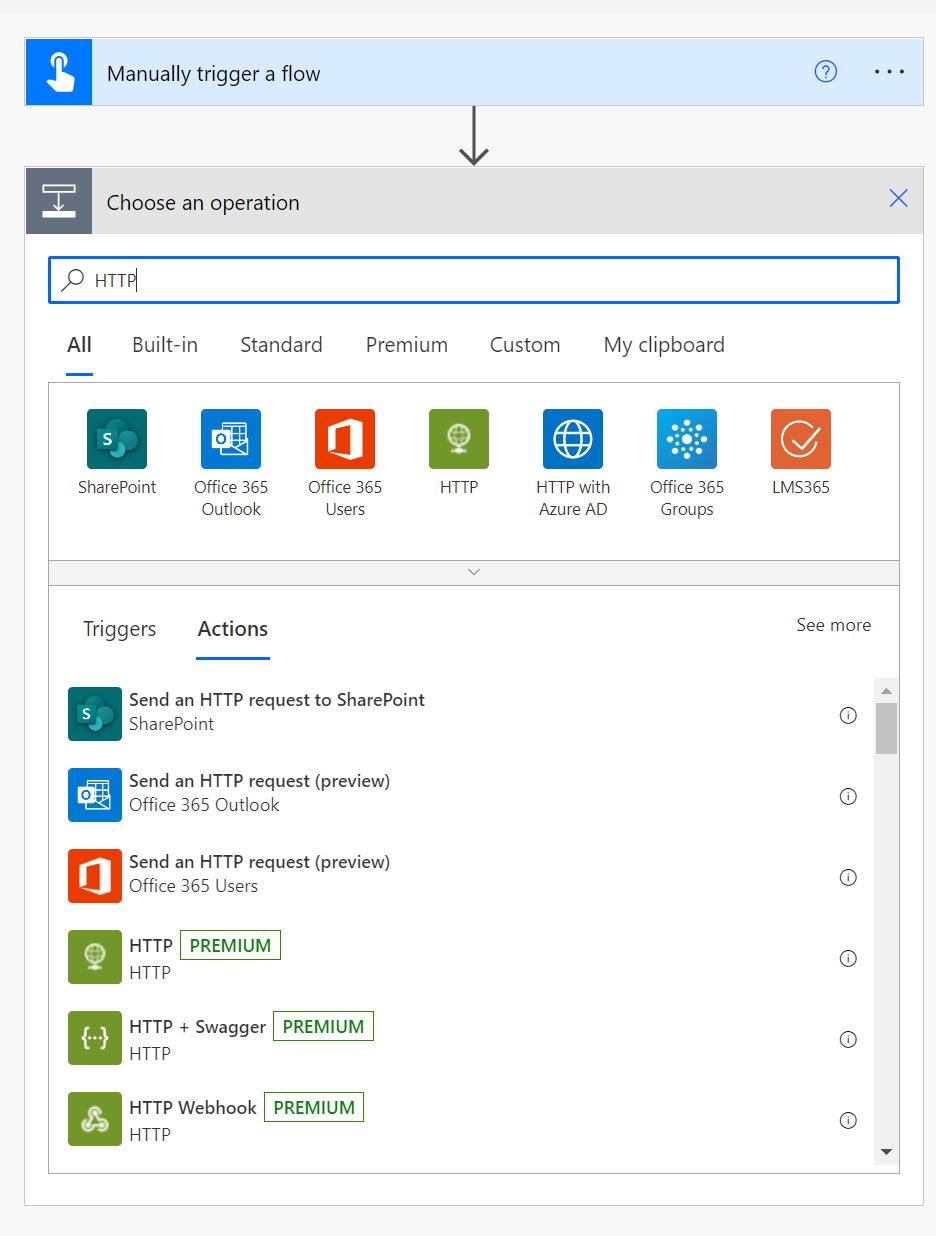The image size is (936, 1236).
Task: Show info for Outlook Send an HTTP request
Action: coord(848,796)
